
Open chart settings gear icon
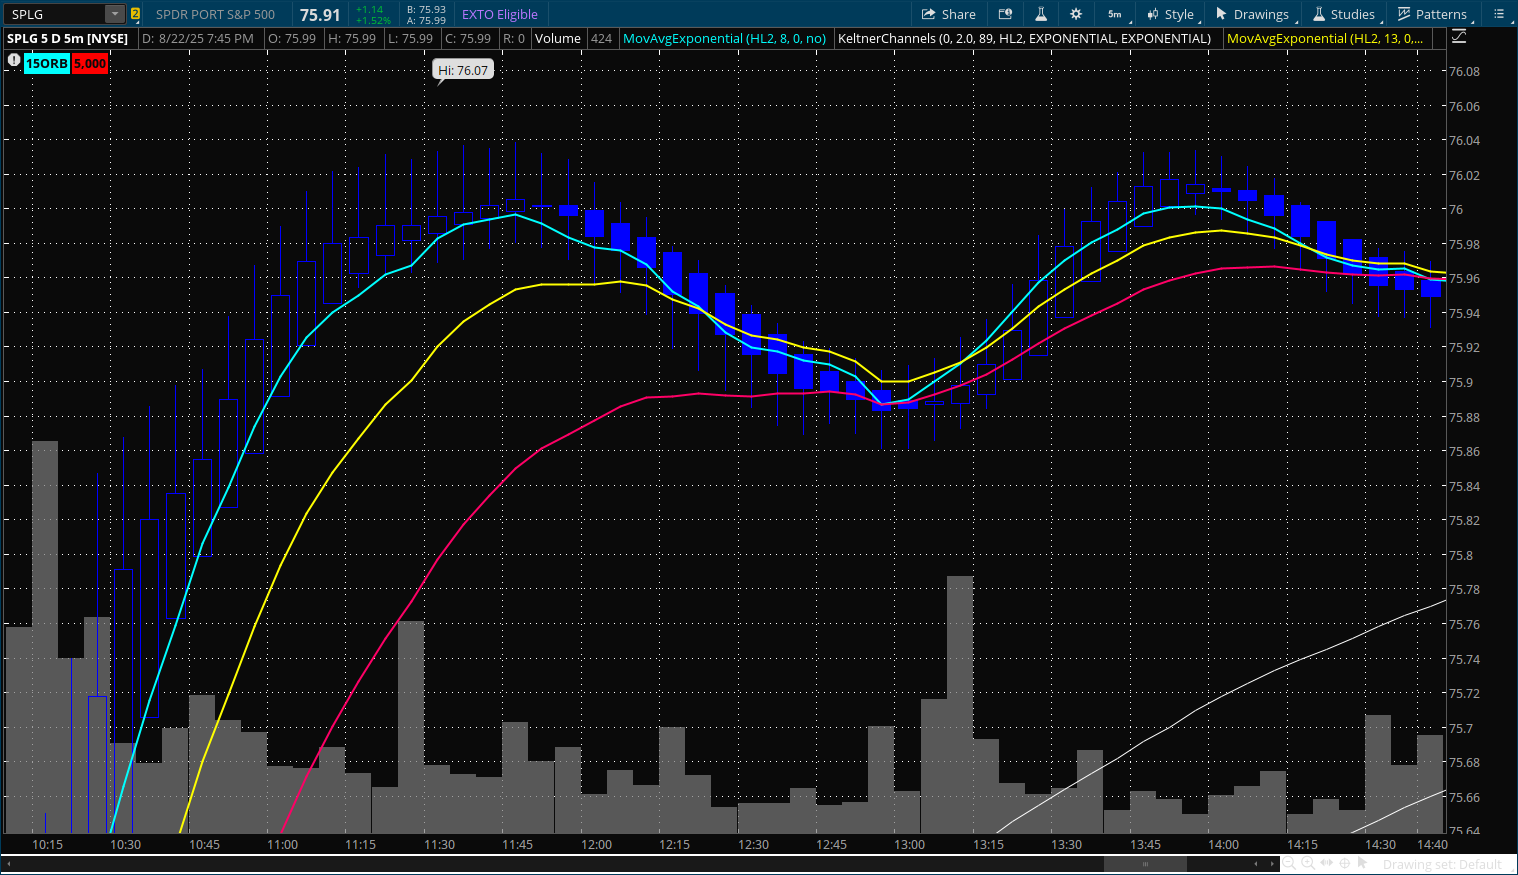(1076, 14)
